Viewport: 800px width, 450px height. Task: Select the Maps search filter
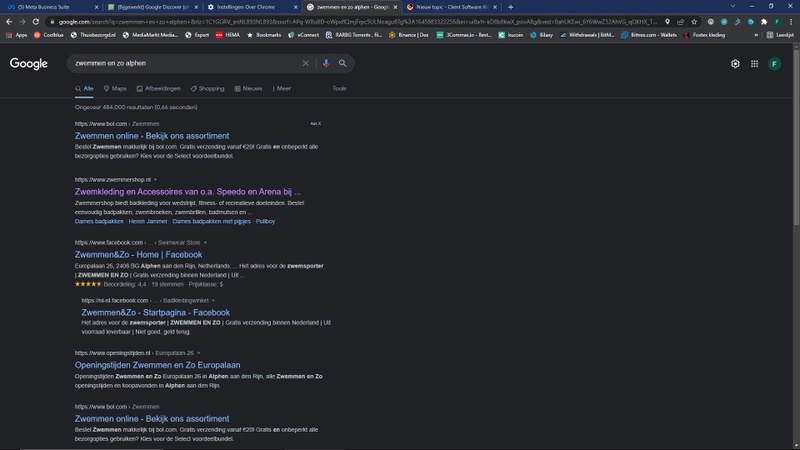click(x=115, y=89)
